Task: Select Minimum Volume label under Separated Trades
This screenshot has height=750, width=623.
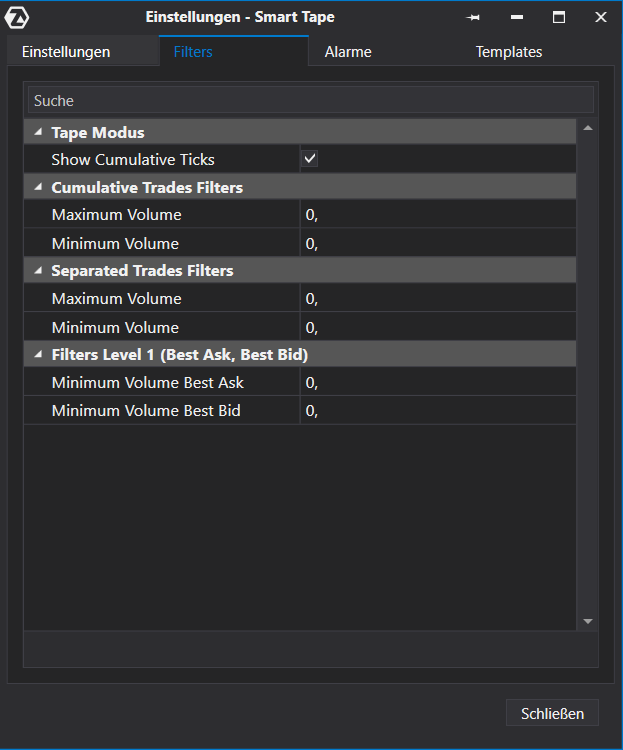Action: pos(115,328)
